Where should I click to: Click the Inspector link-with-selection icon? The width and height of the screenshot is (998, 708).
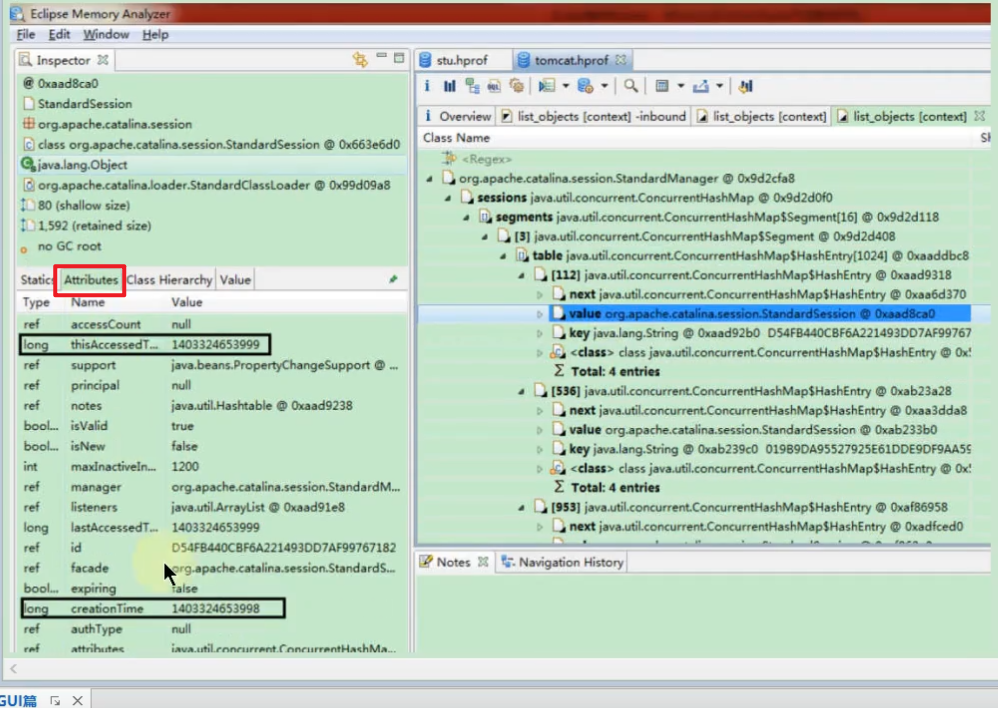point(360,60)
